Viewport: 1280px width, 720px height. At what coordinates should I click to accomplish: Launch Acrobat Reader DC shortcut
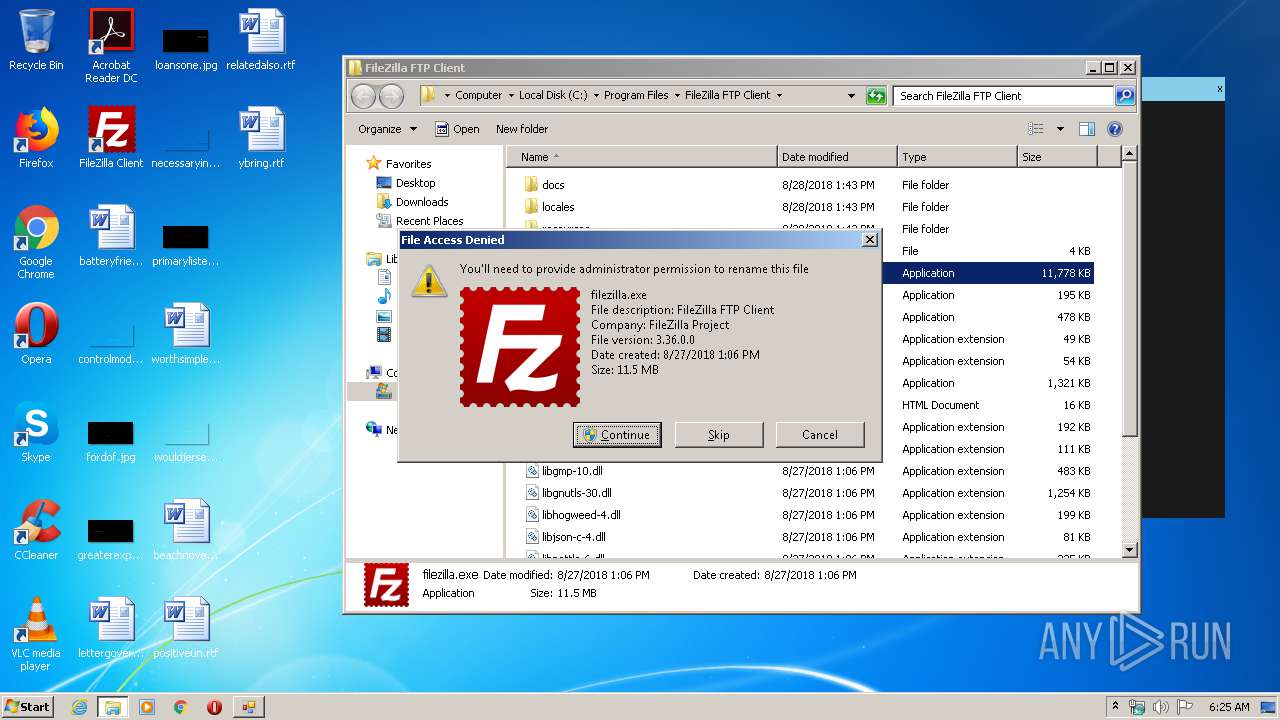pyautogui.click(x=111, y=45)
